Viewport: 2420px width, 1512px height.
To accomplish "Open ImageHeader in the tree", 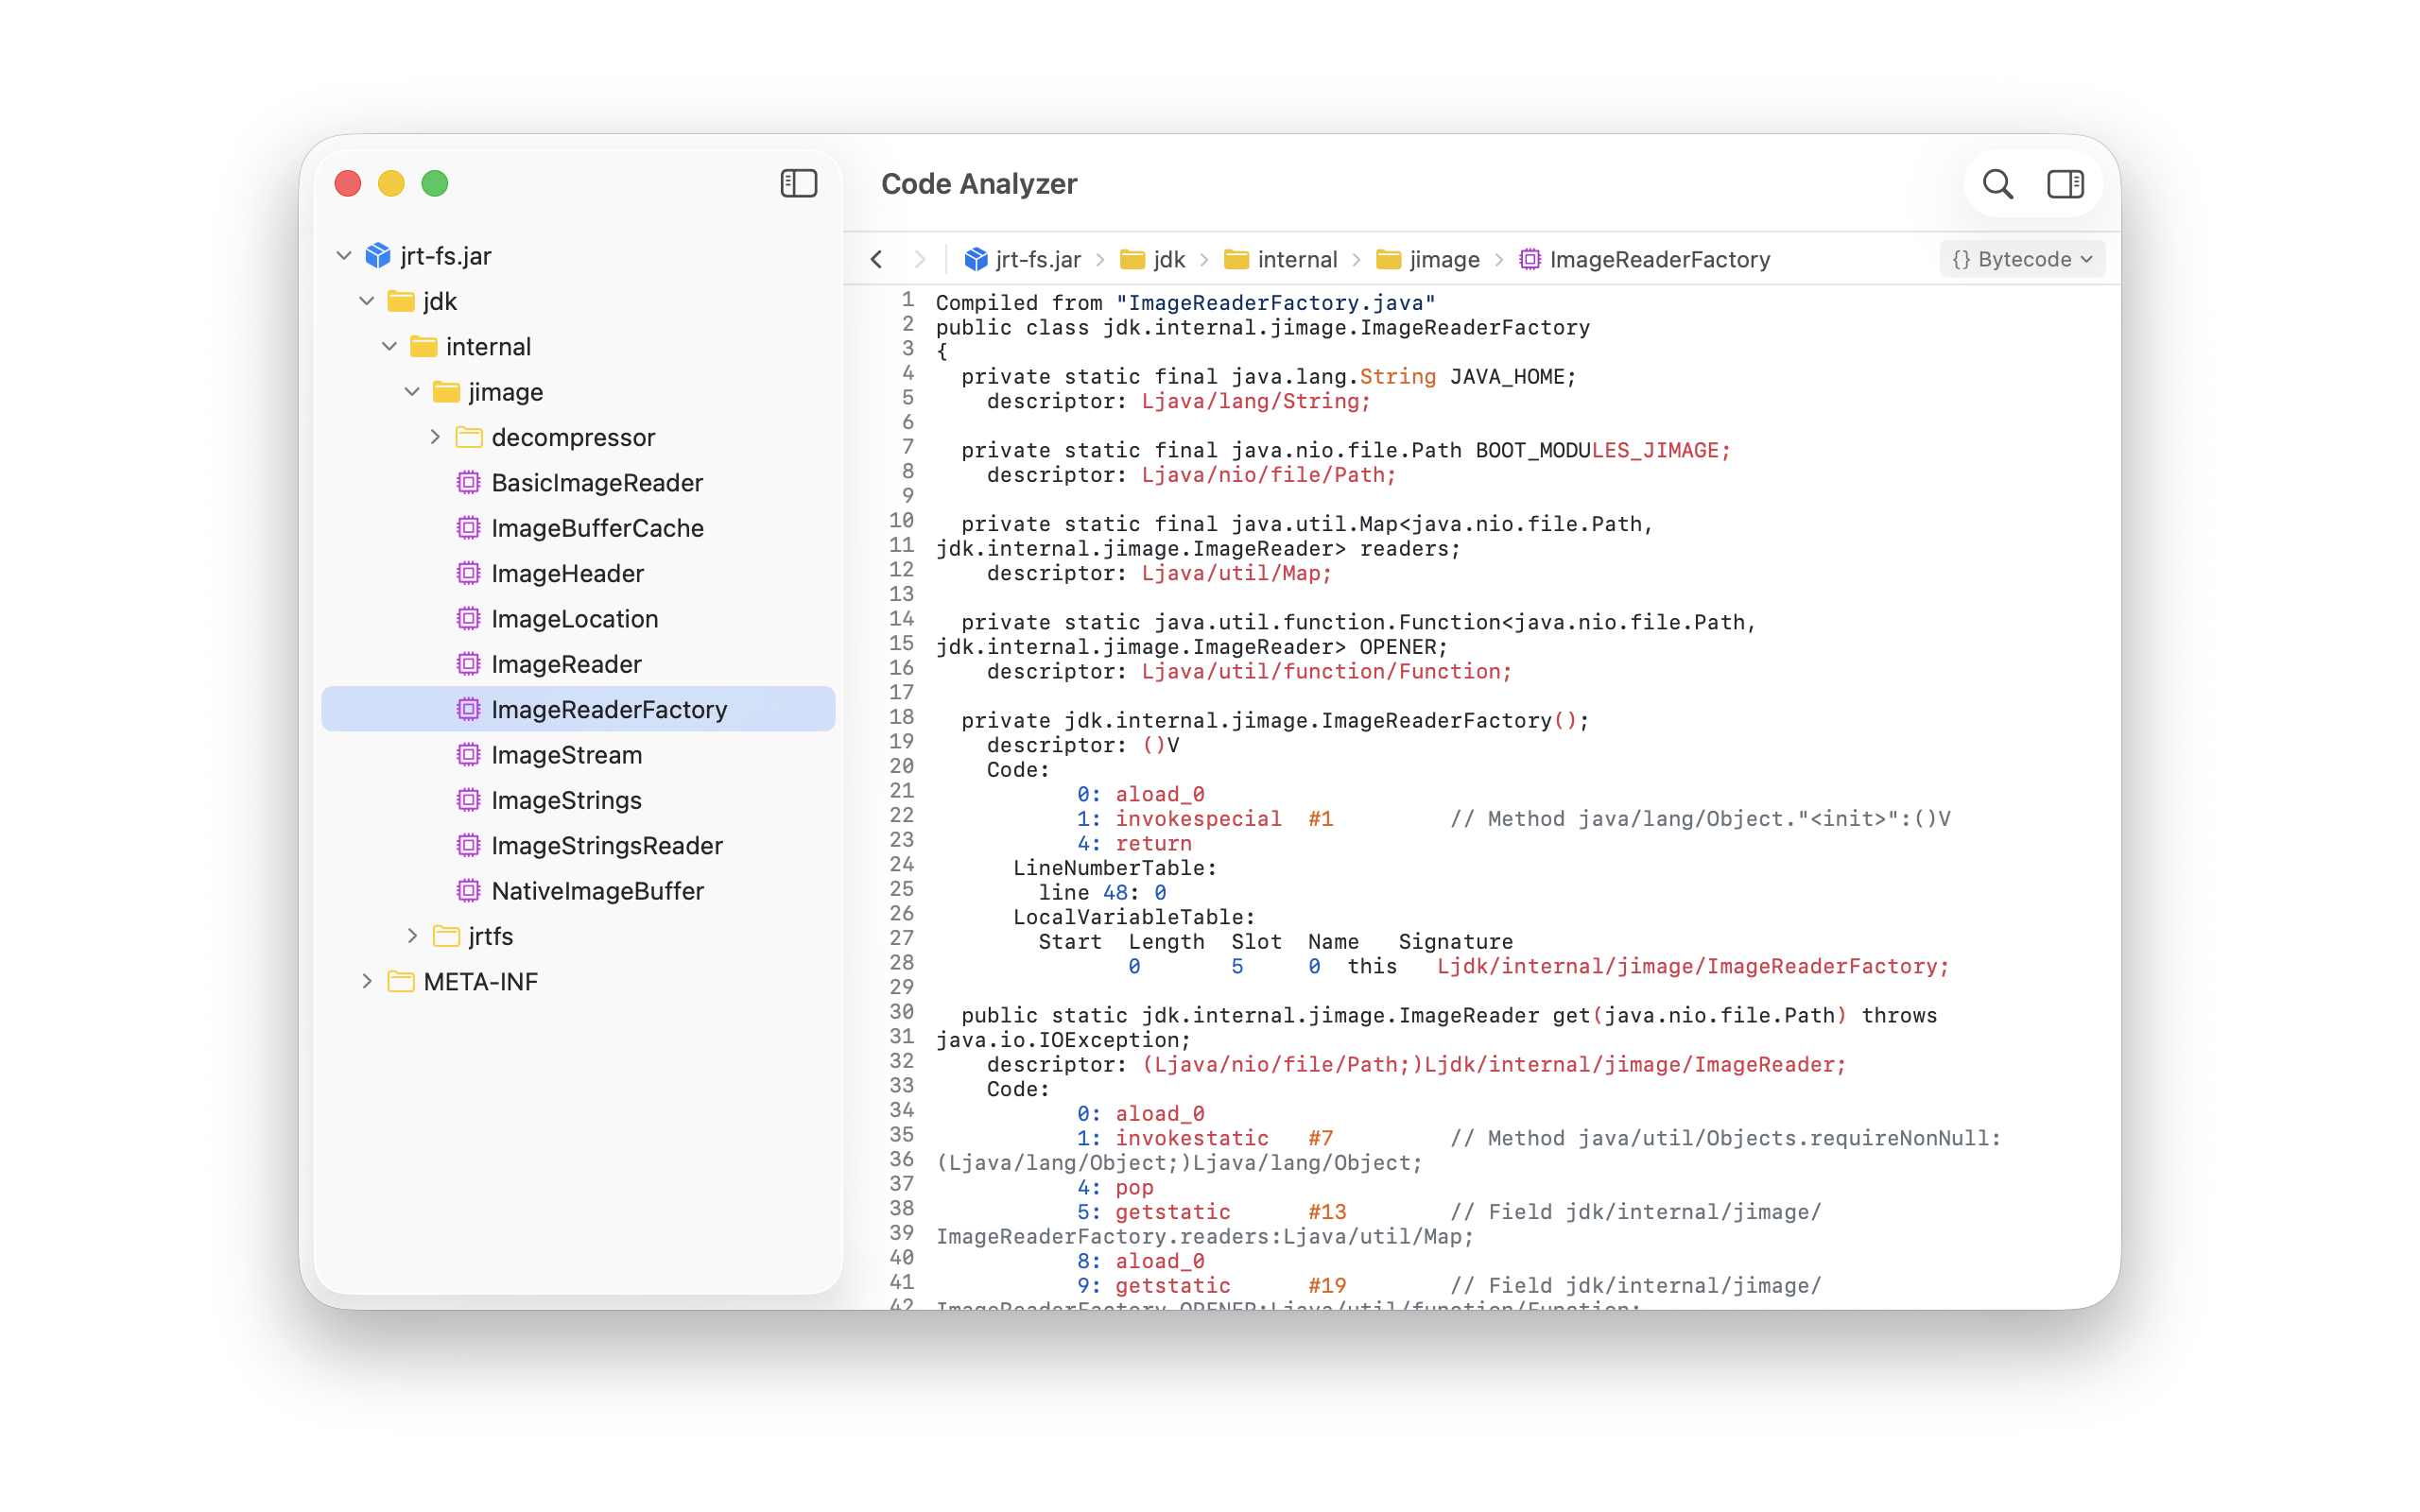I will click(x=567, y=573).
